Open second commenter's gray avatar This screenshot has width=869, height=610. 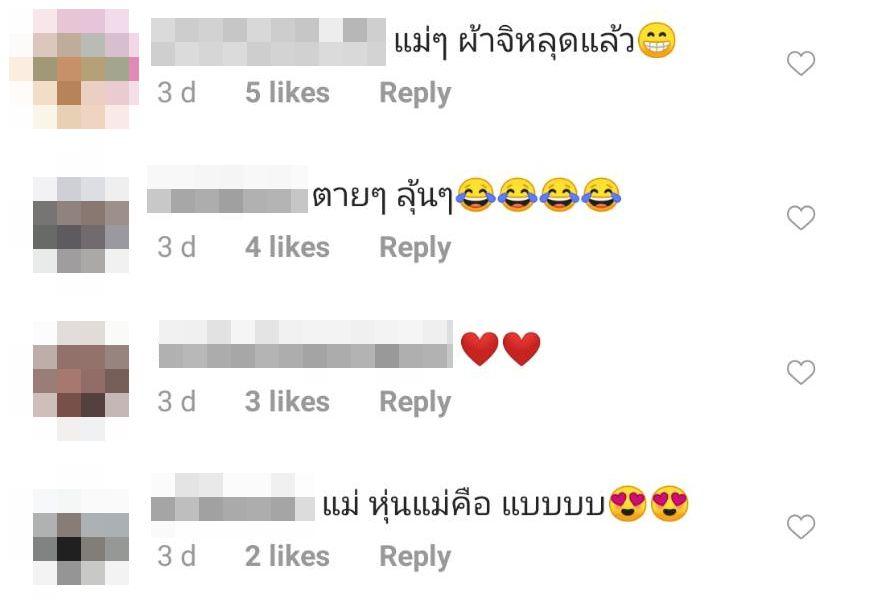tap(81, 225)
